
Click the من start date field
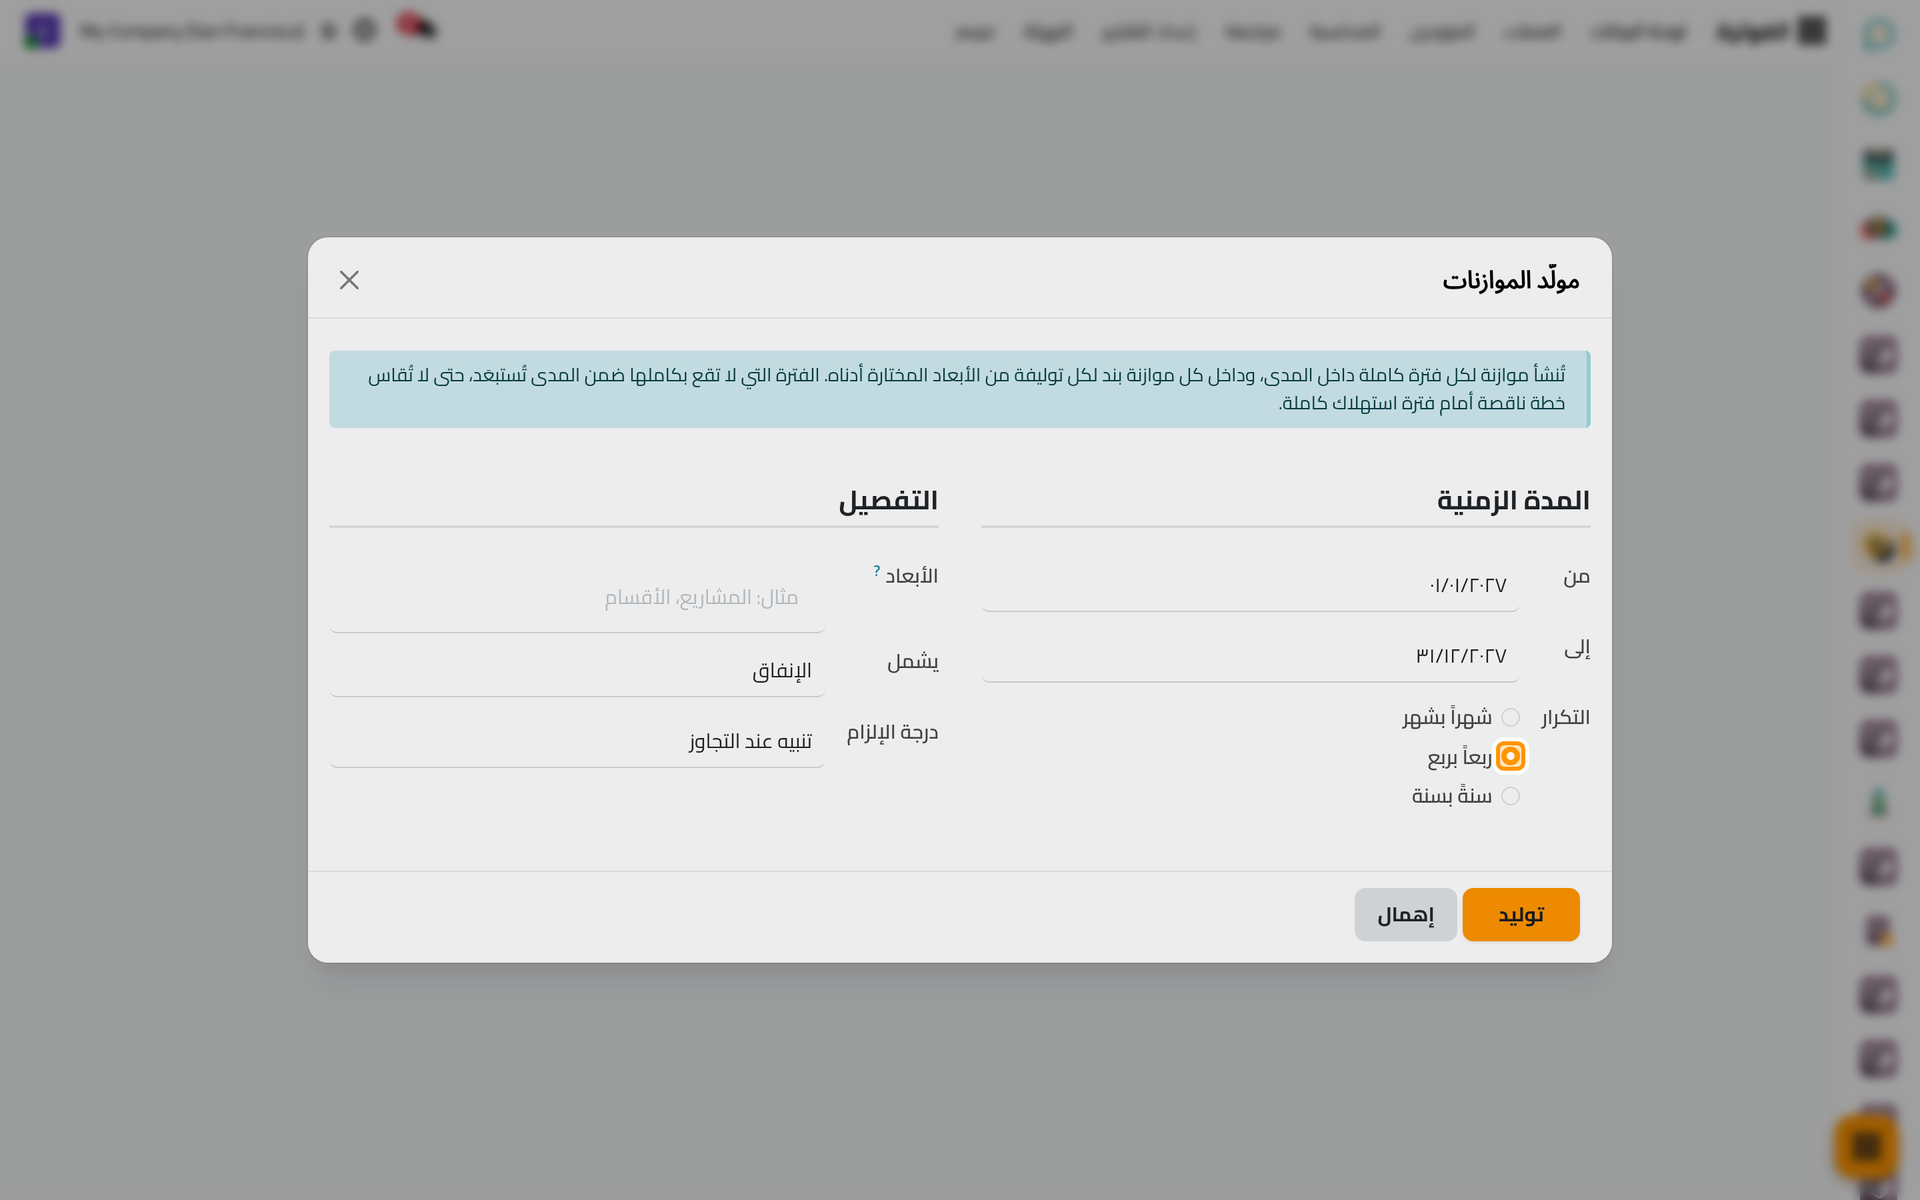click(1250, 585)
